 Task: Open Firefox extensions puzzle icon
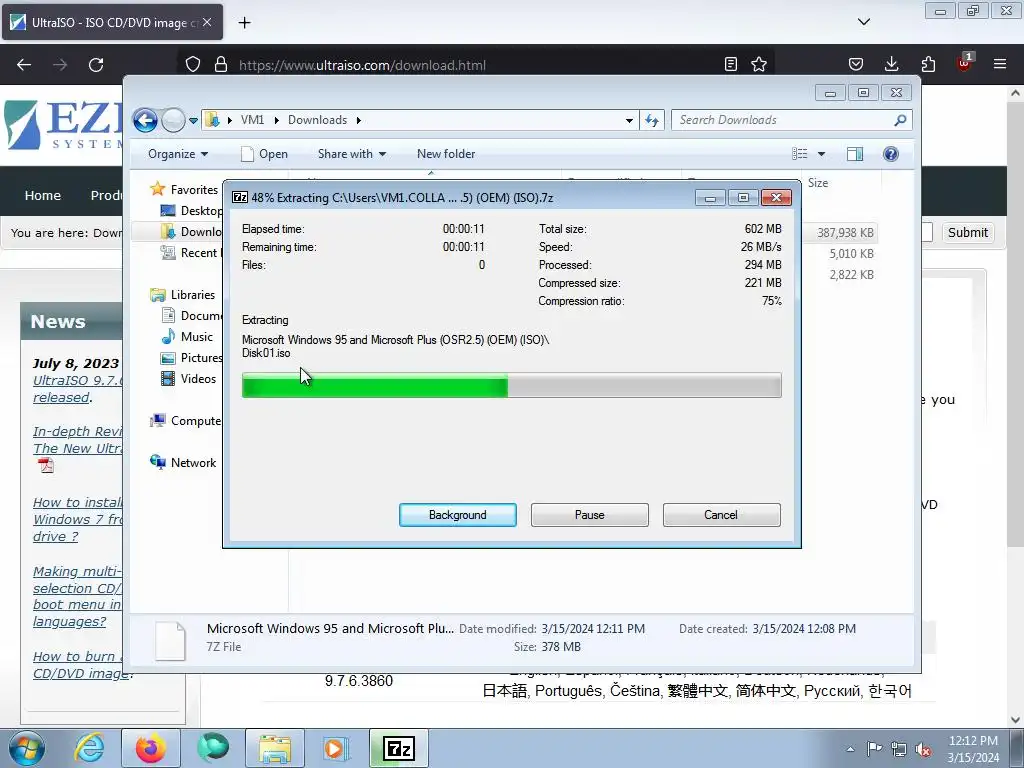(928, 64)
